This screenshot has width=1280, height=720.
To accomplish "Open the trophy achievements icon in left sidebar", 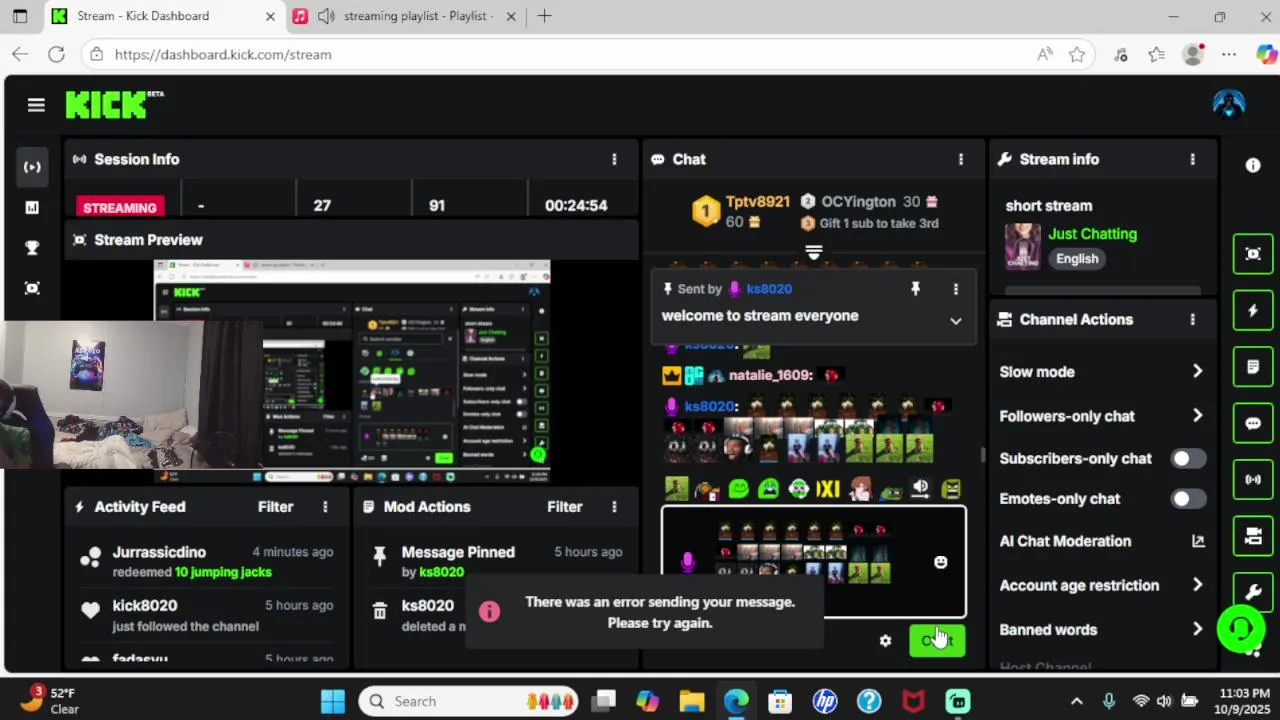I will [x=32, y=248].
